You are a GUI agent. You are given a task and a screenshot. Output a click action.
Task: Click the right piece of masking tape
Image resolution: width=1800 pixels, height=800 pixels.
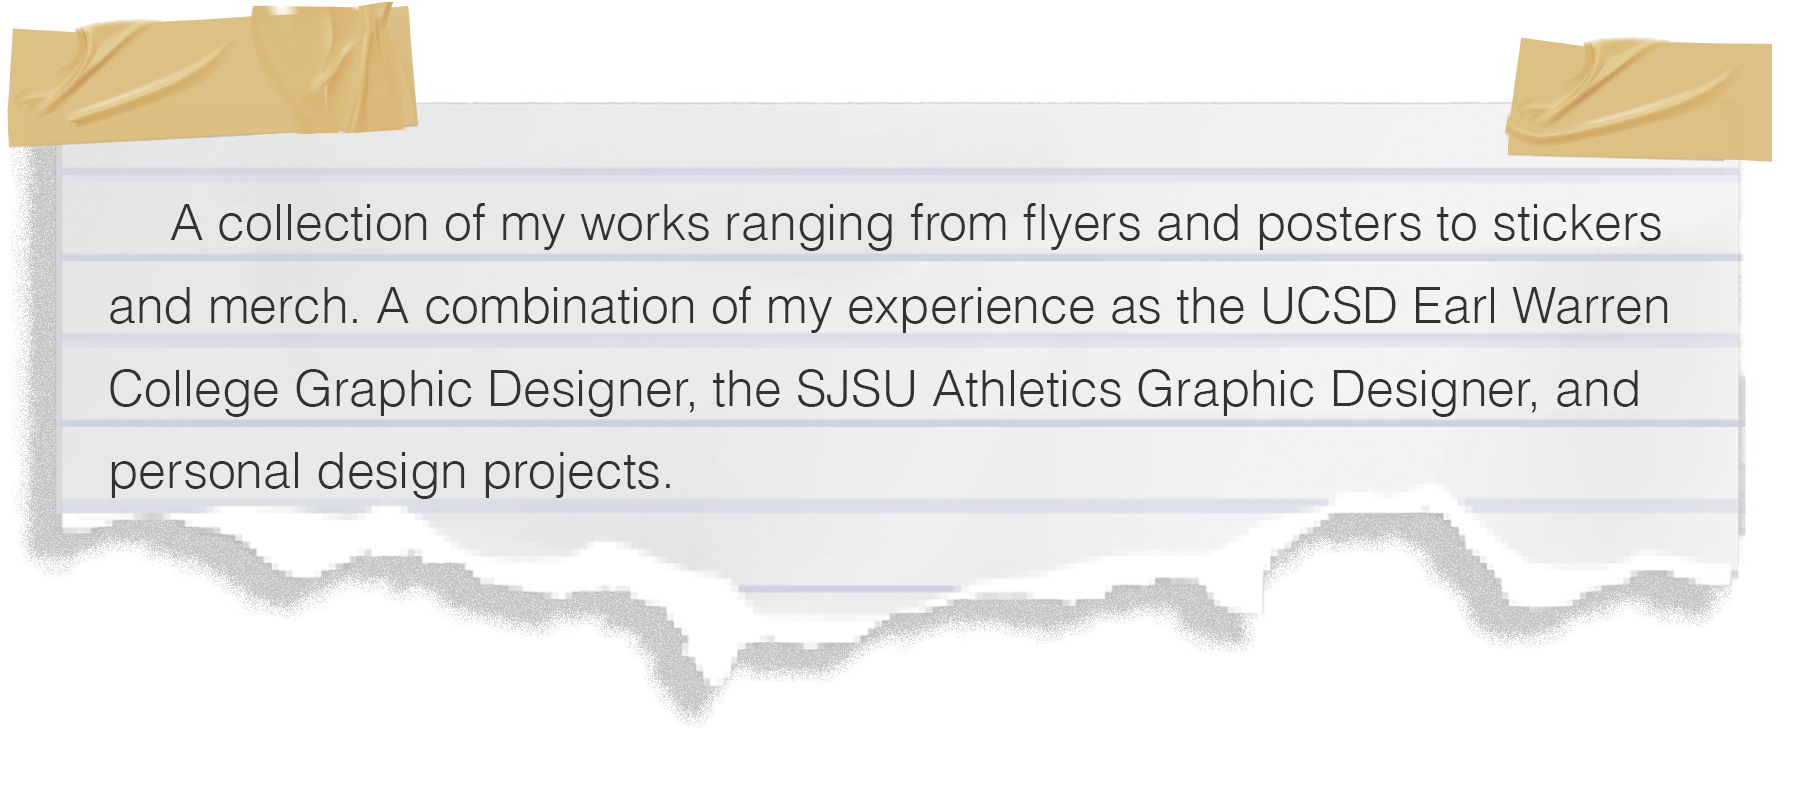point(1639,99)
